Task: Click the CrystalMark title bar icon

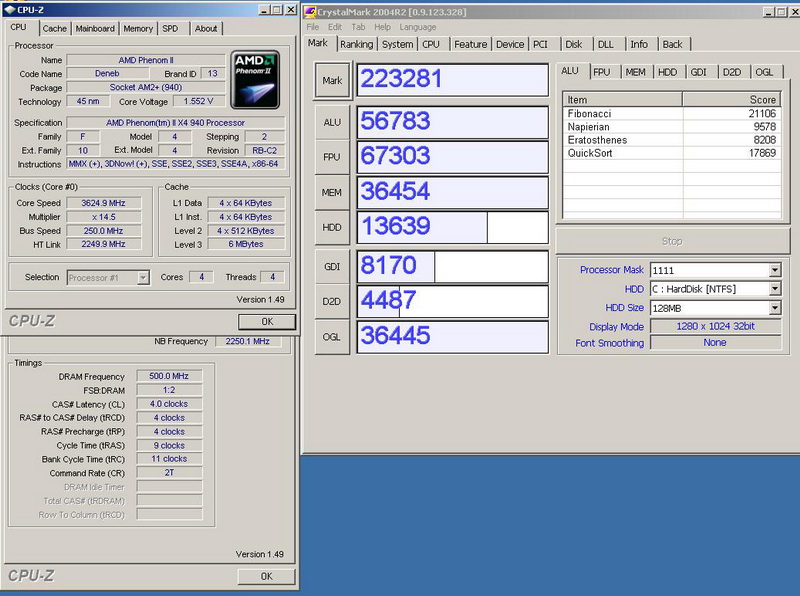Action: tap(309, 11)
